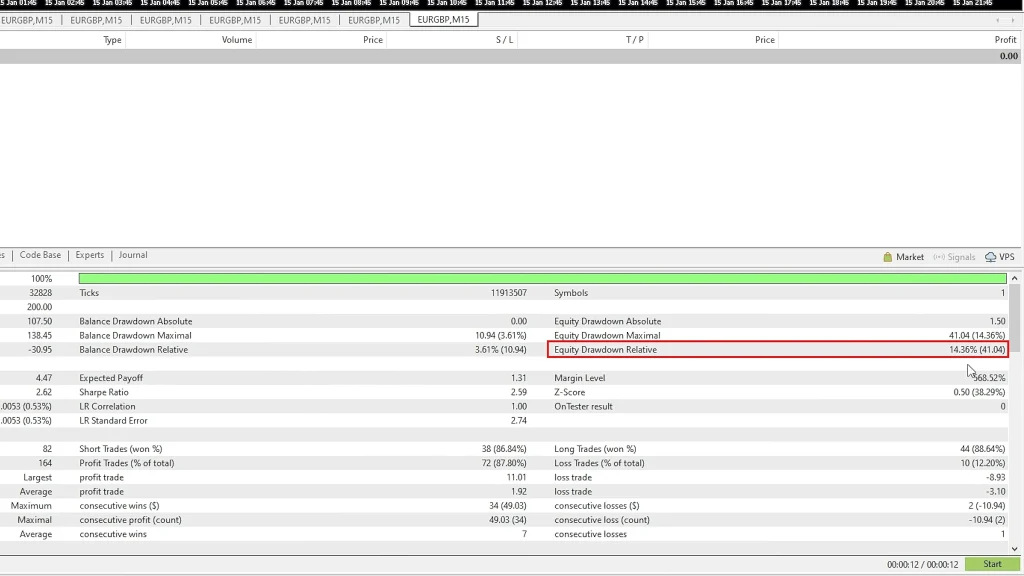Select the Equity Drawdown Relative row
The image size is (1024, 576).
(778, 350)
